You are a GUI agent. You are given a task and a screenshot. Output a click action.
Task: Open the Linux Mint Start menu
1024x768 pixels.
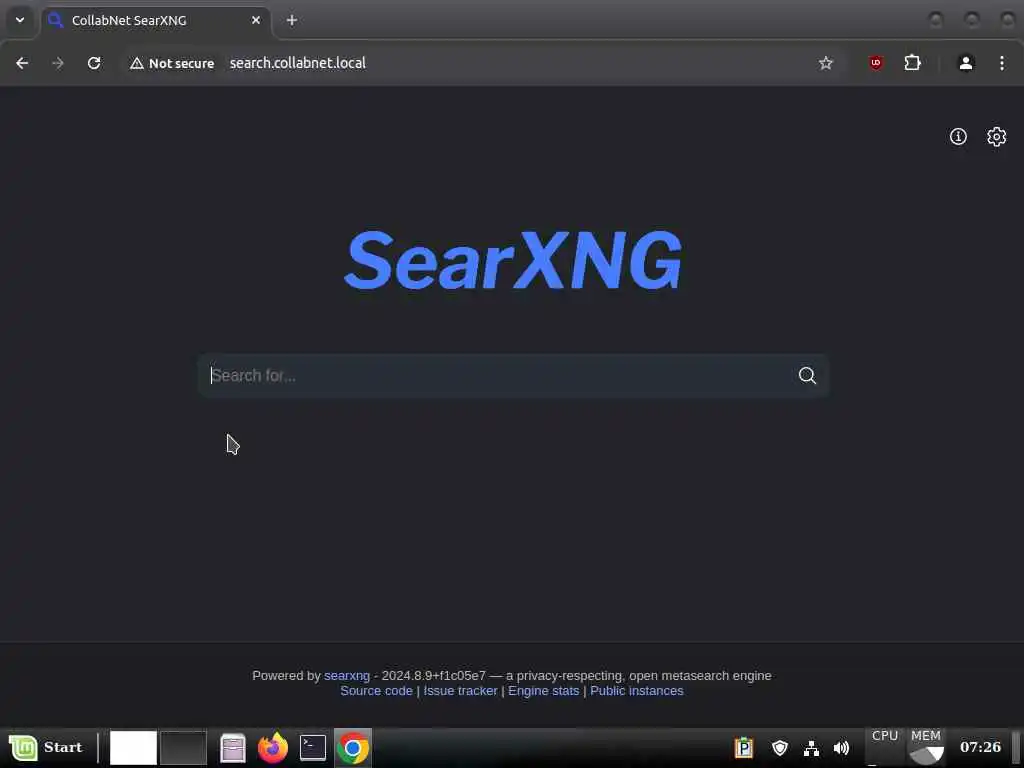pyautogui.click(x=46, y=747)
